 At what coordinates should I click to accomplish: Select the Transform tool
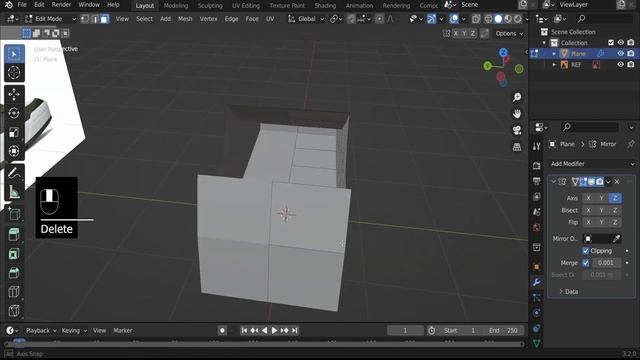pos(14,151)
